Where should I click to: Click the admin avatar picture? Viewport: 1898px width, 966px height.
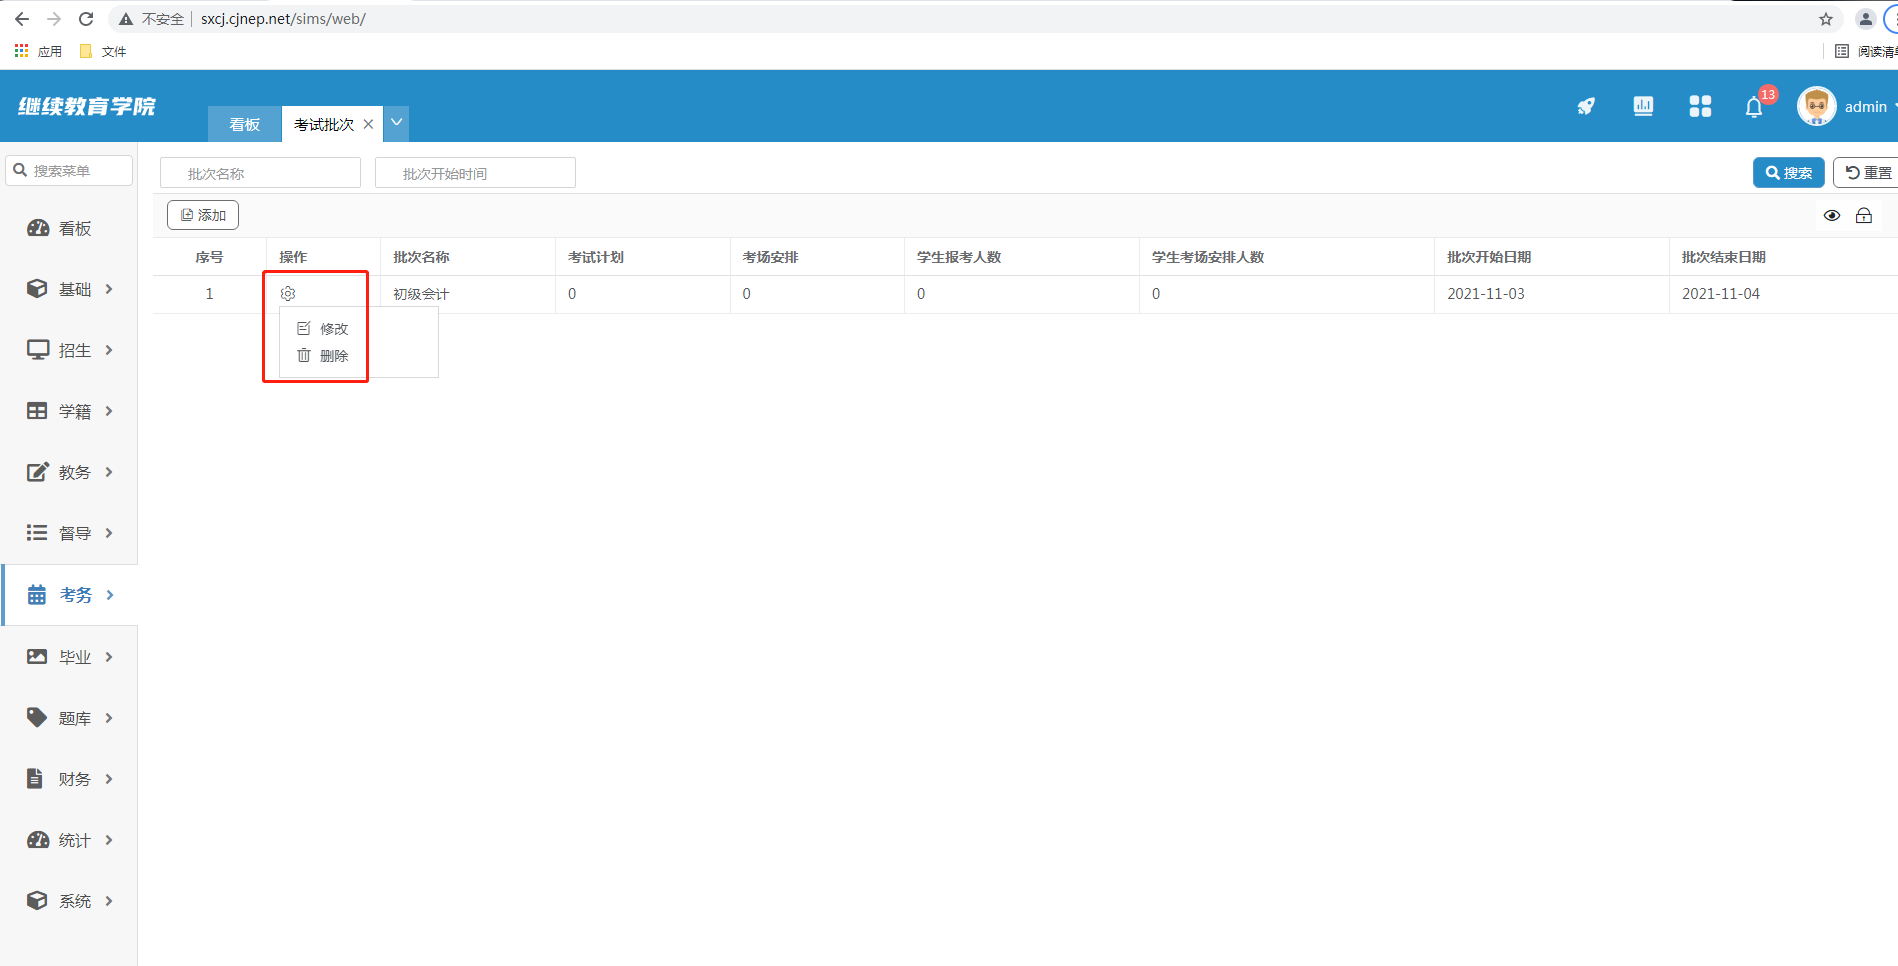tap(1816, 106)
